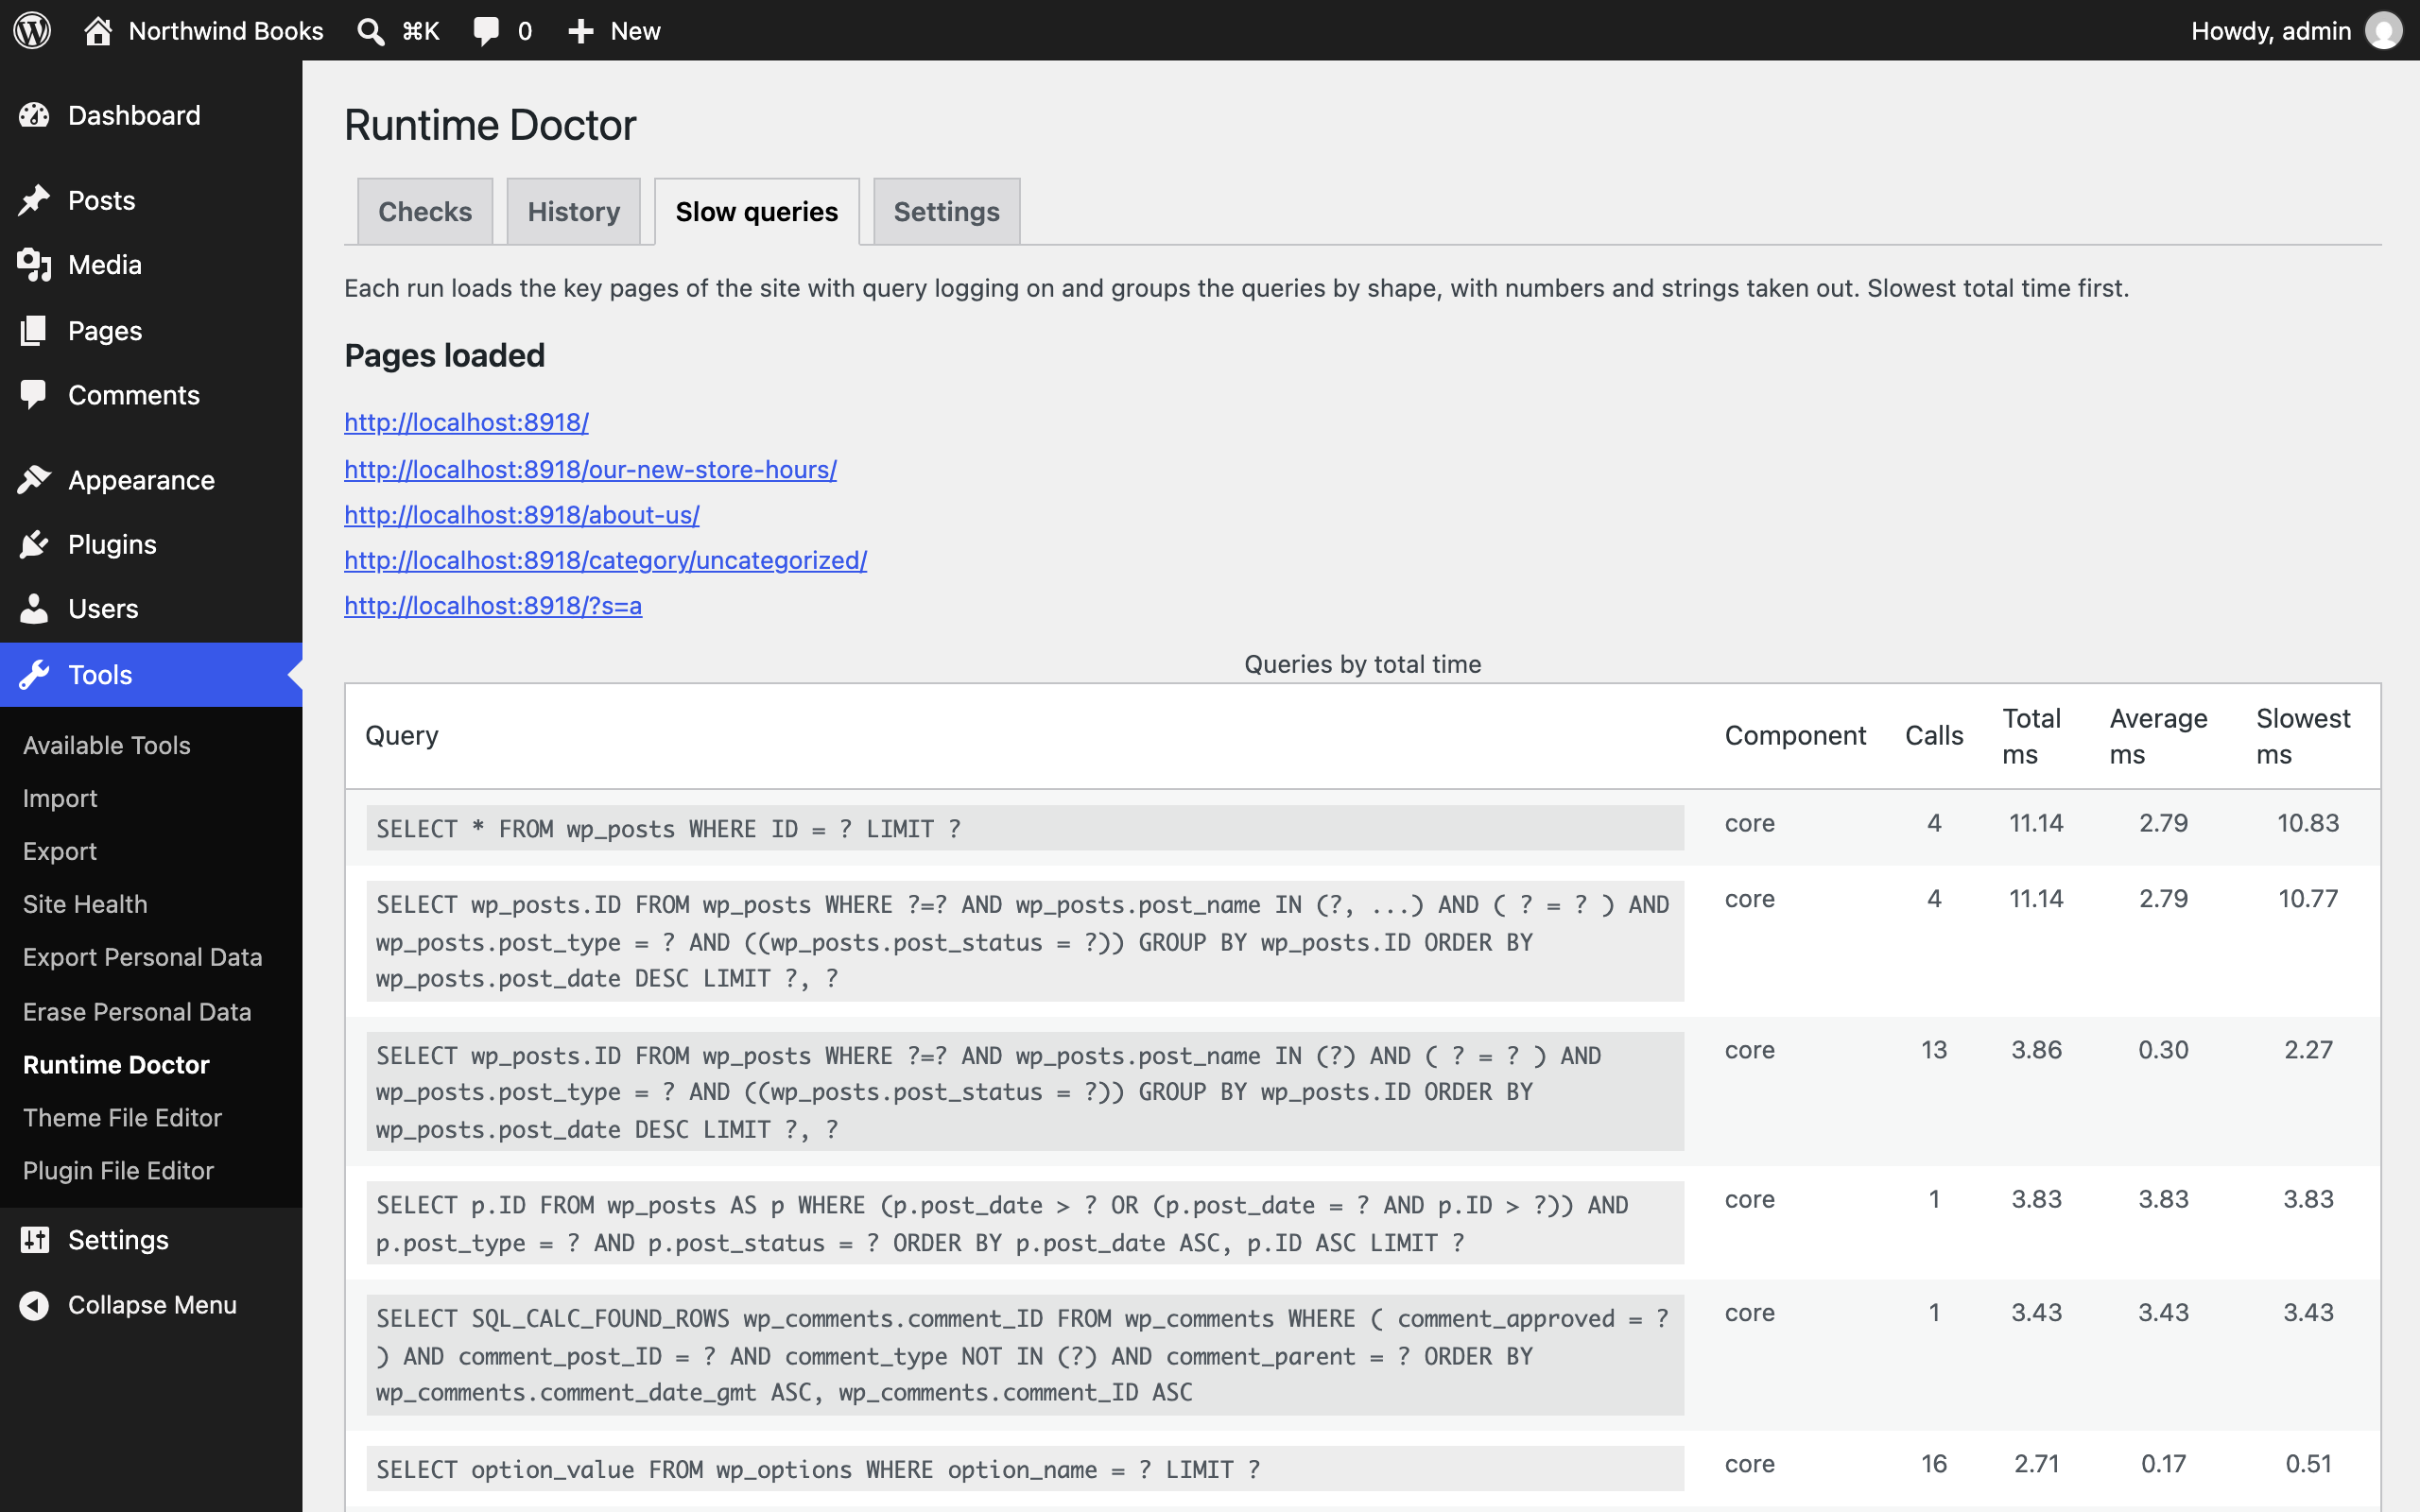
Task: Click the Tools wrench icon
Action: tap(34, 674)
